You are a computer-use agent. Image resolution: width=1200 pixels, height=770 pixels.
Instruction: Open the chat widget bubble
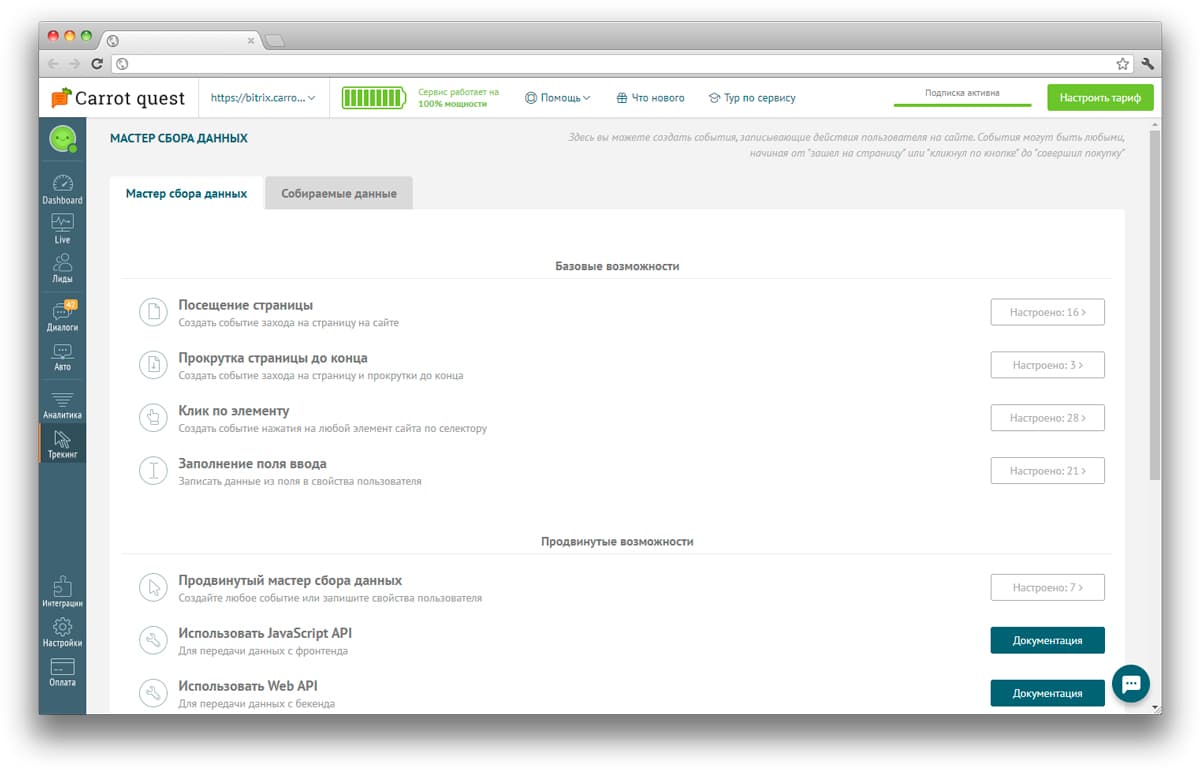[1131, 684]
